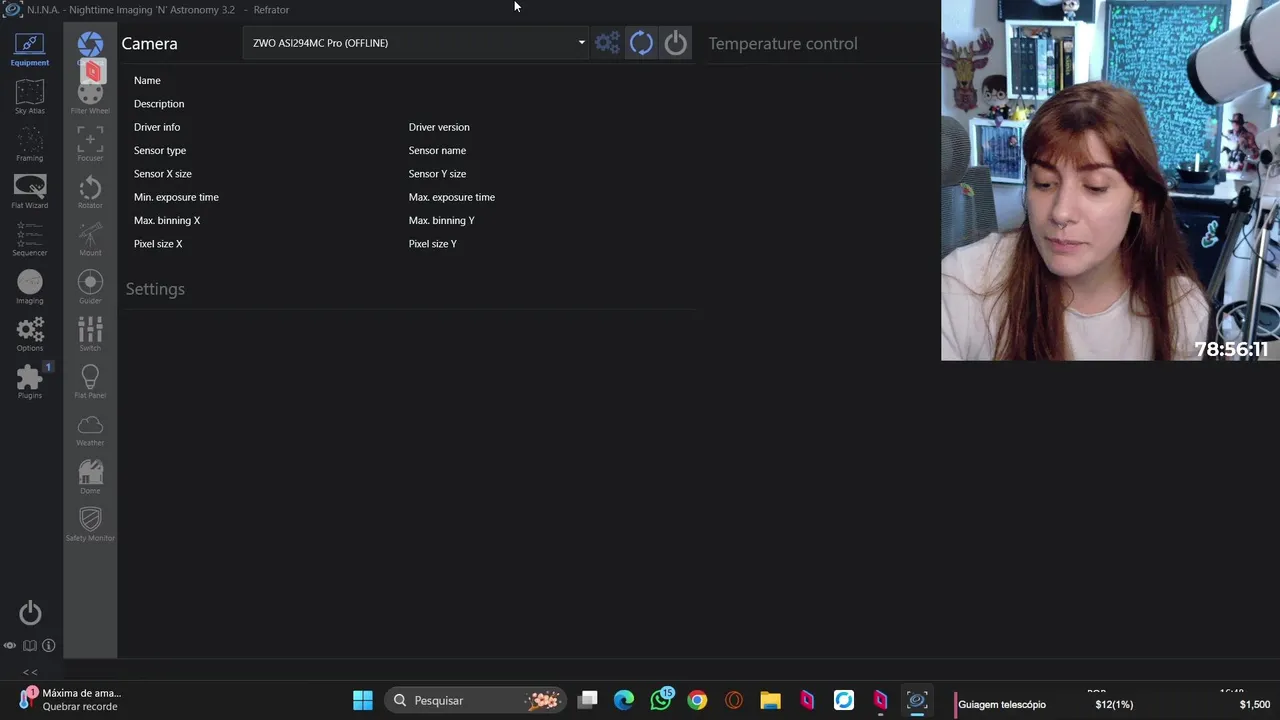The width and height of the screenshot is (1280, 720).
Task: Select the Filter Wheel equipment tab
Action: click(90, 97)
